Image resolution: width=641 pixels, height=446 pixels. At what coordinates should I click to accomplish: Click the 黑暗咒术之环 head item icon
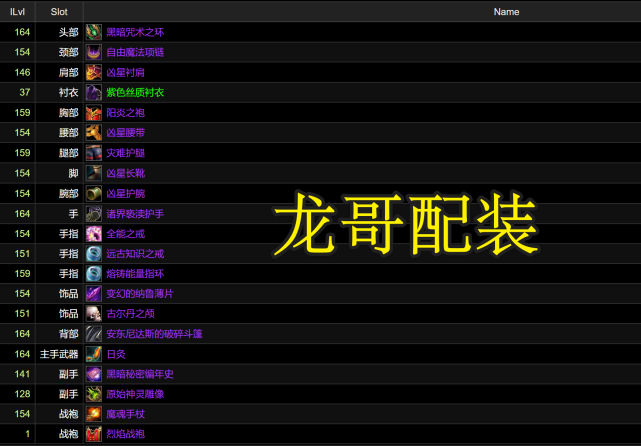[x=93, y=32]
